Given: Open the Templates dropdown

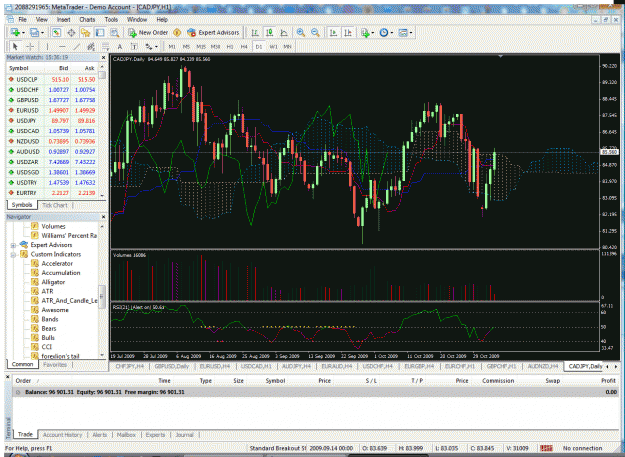Looking at the screenshot, I should point(405,33).
